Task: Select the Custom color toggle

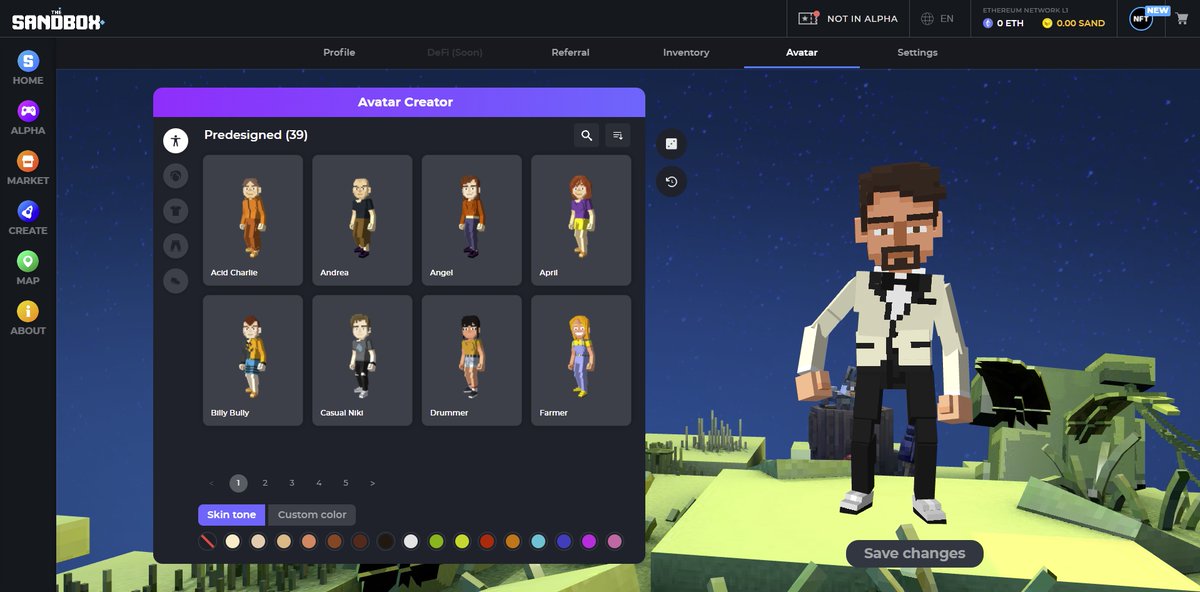Action: 312,515
